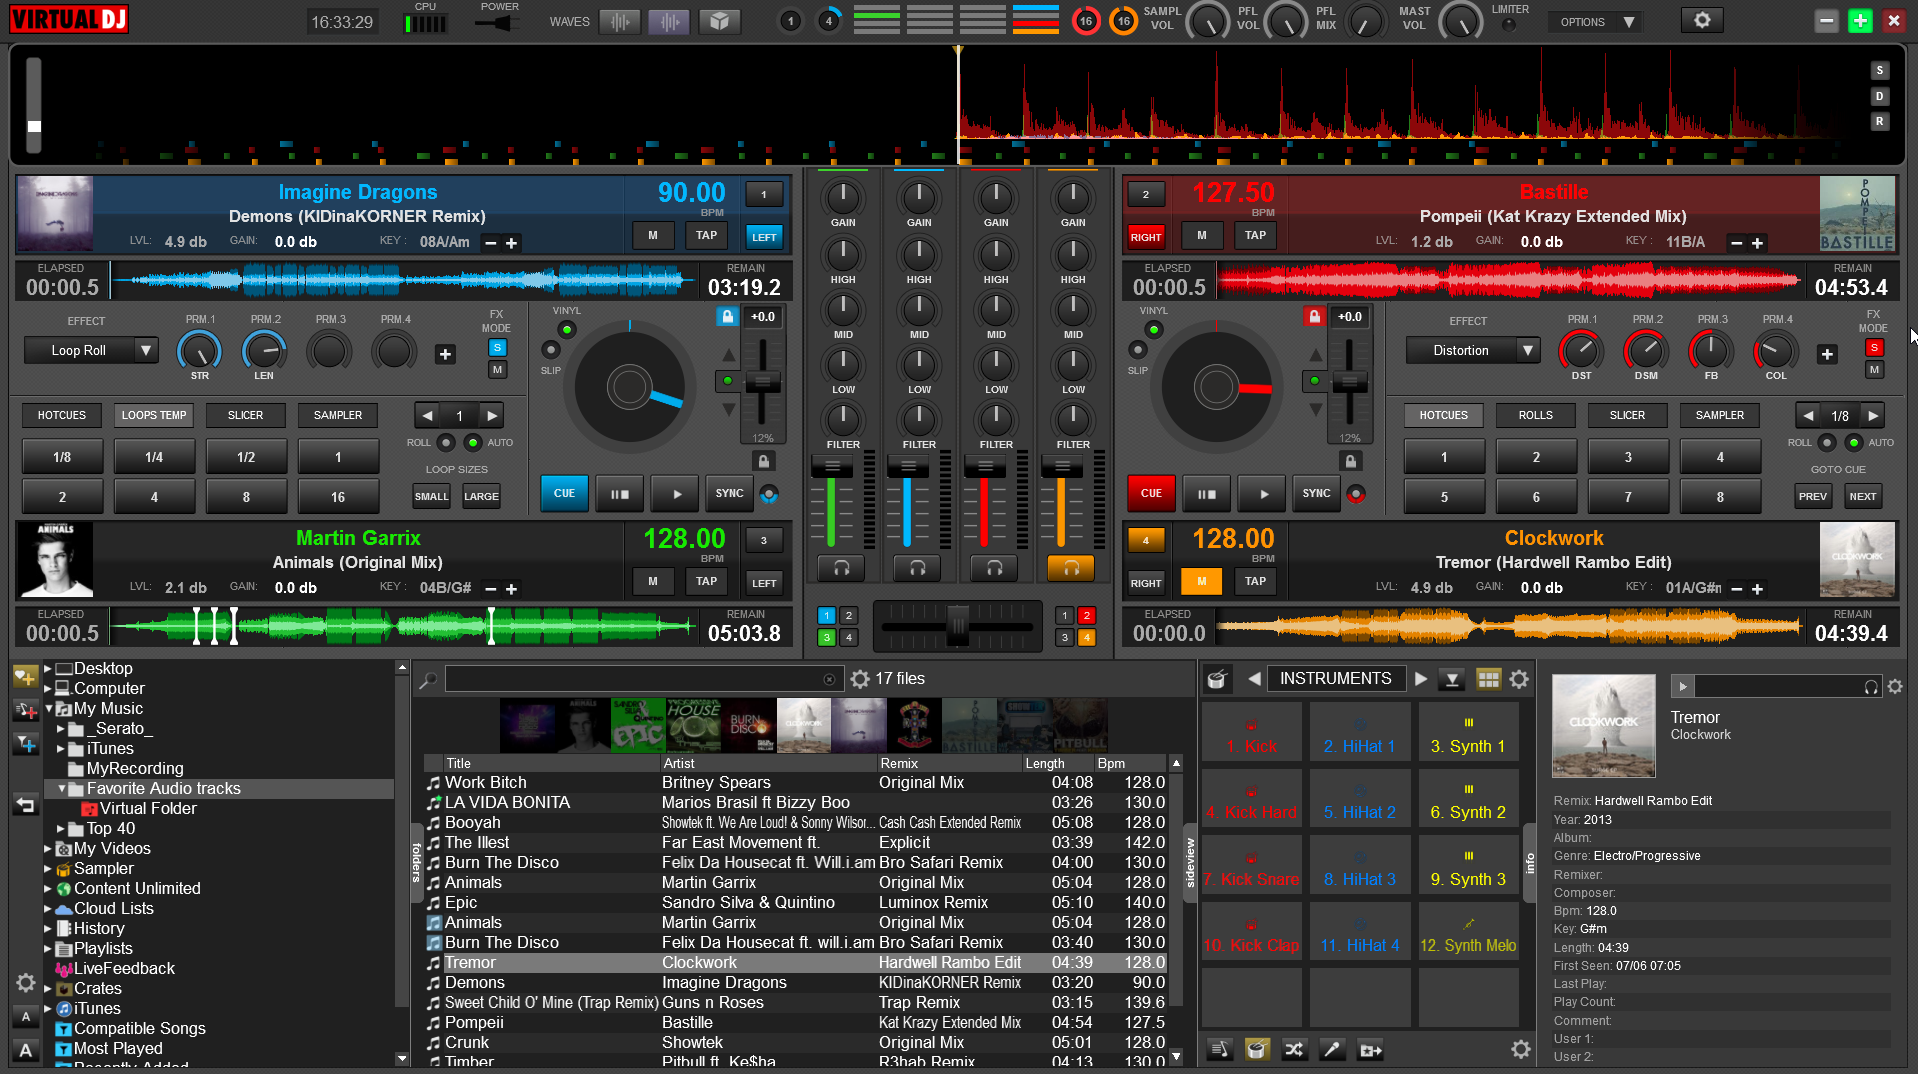
Task: Click the red pitch lock icon on deck 2
Action: (1314, 316)
